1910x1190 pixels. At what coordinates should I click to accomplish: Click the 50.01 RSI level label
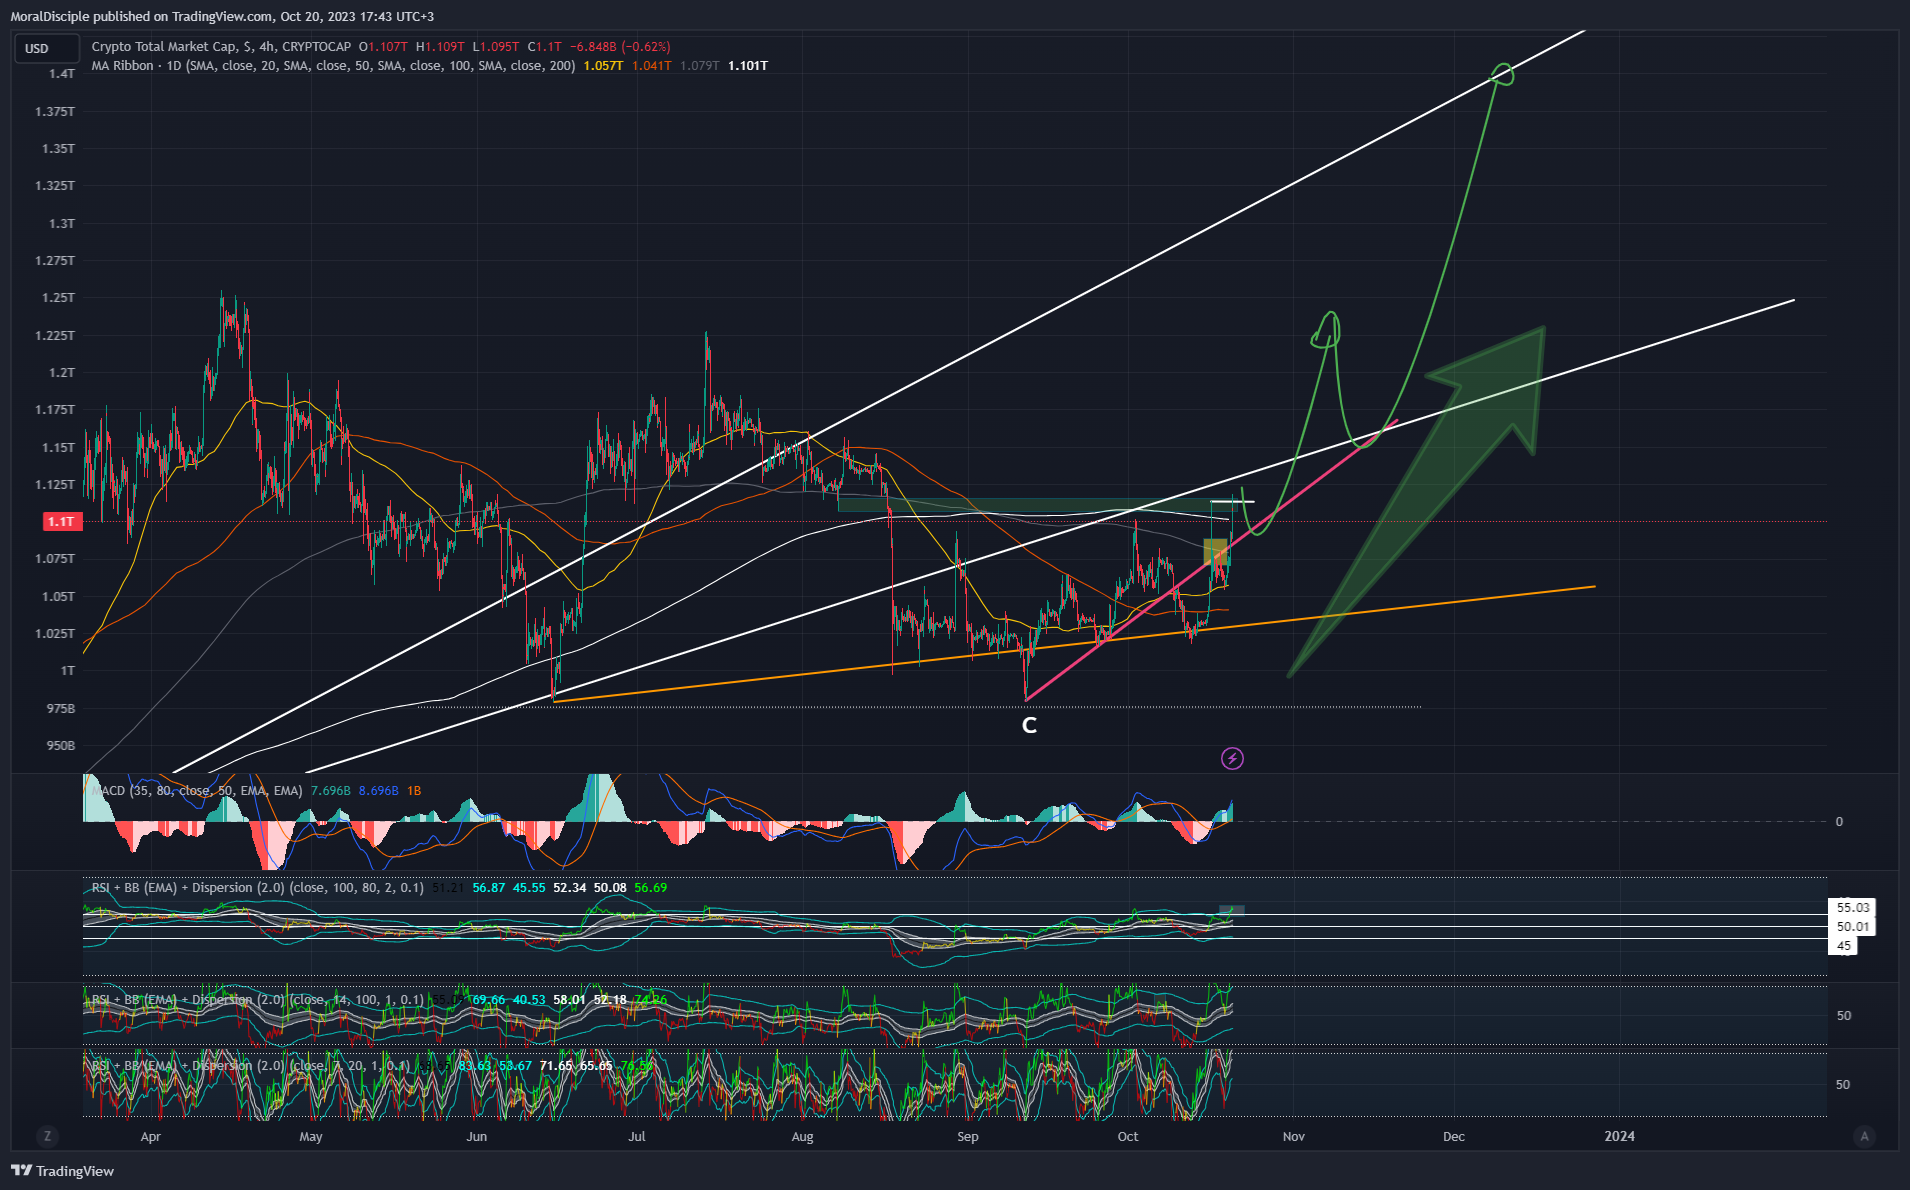point(1852,927)
